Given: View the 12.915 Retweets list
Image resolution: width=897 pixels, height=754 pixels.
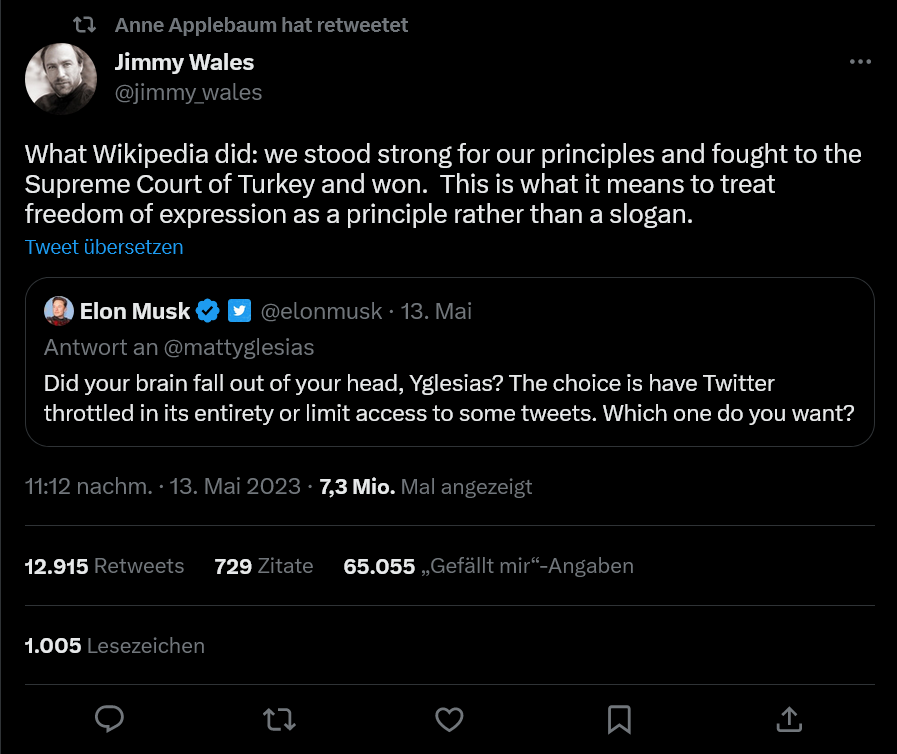Looking at the screenshot, I should 104,566.
